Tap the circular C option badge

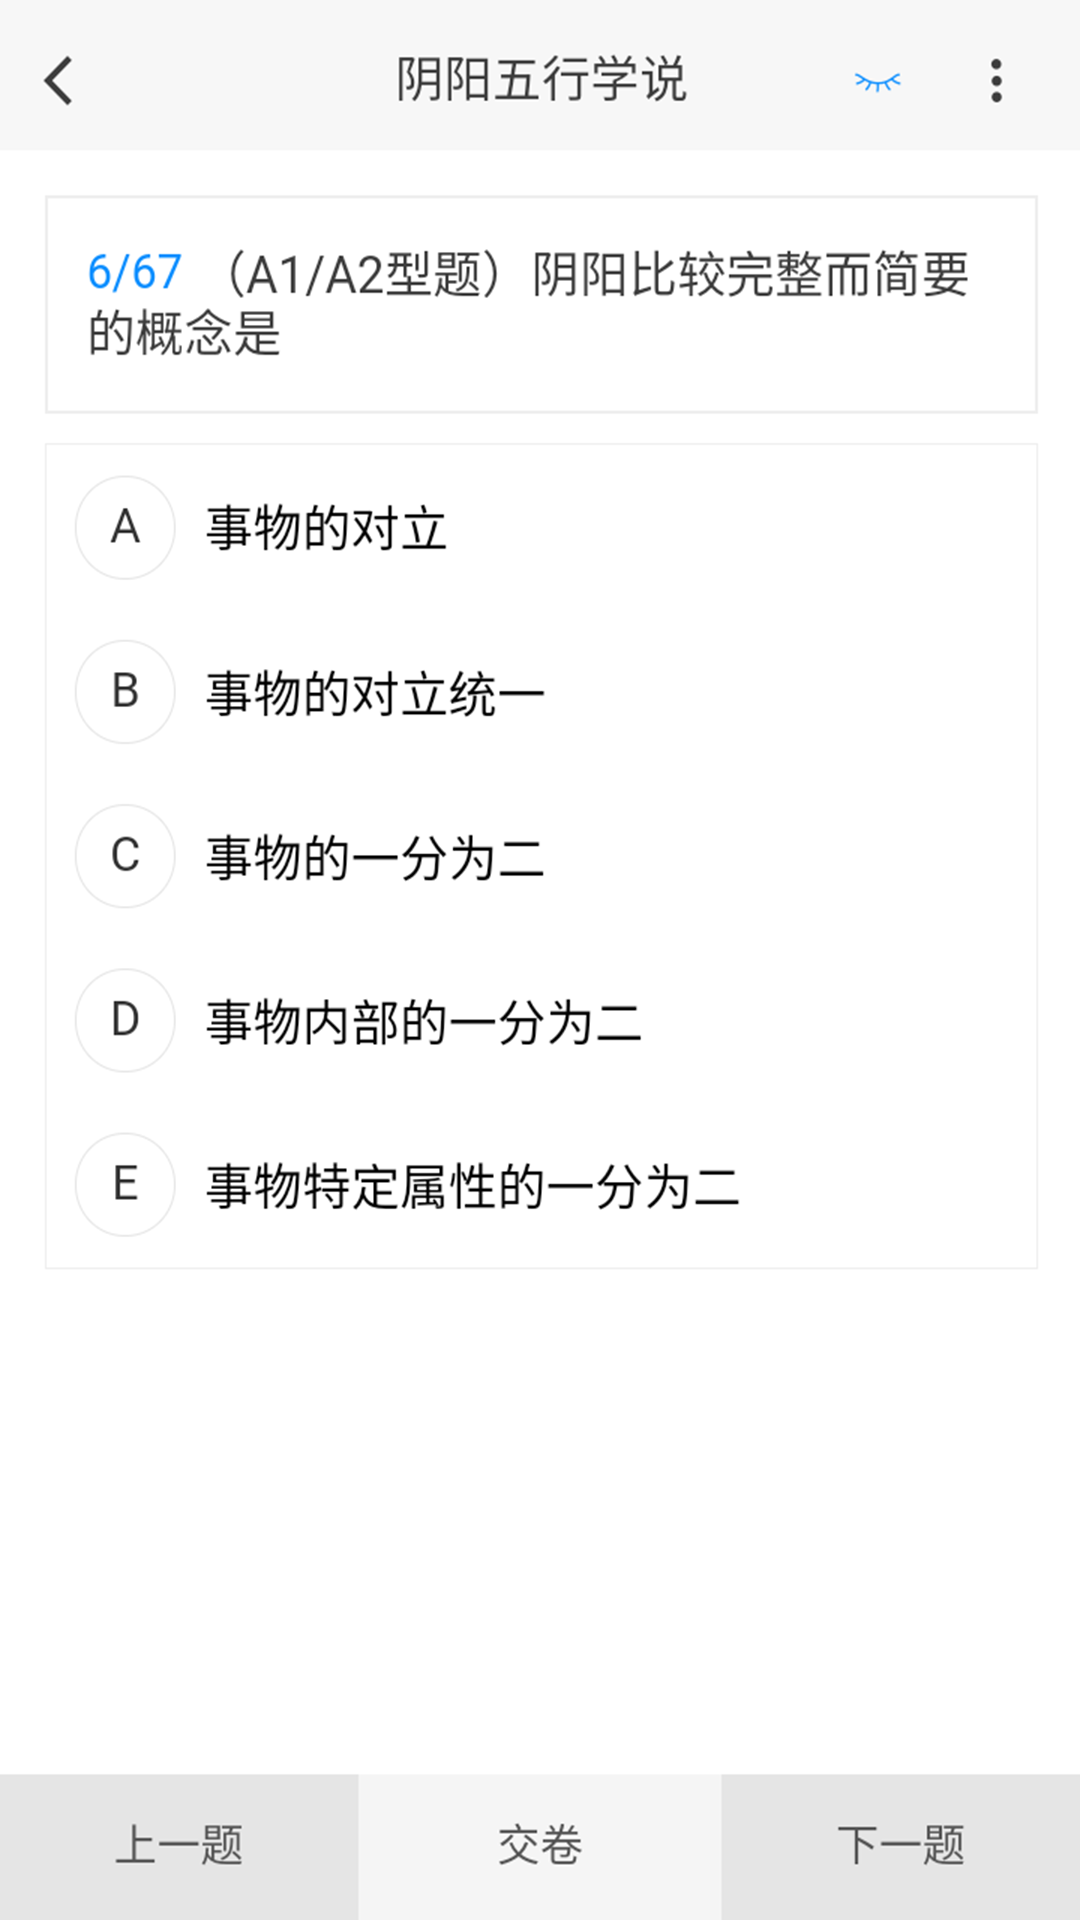pyautogui.click(x=124, y=856)
